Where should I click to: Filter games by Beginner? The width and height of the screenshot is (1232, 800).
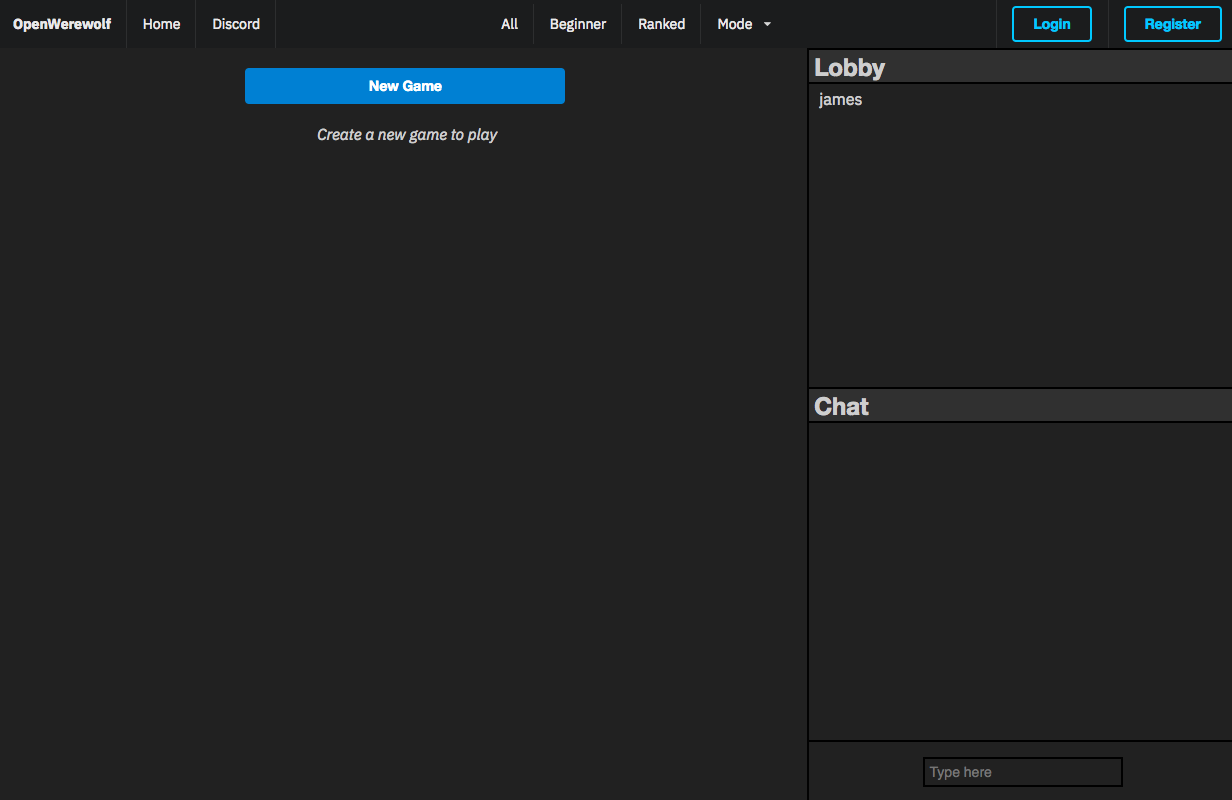pyautogui.click(x=578, y=24)
